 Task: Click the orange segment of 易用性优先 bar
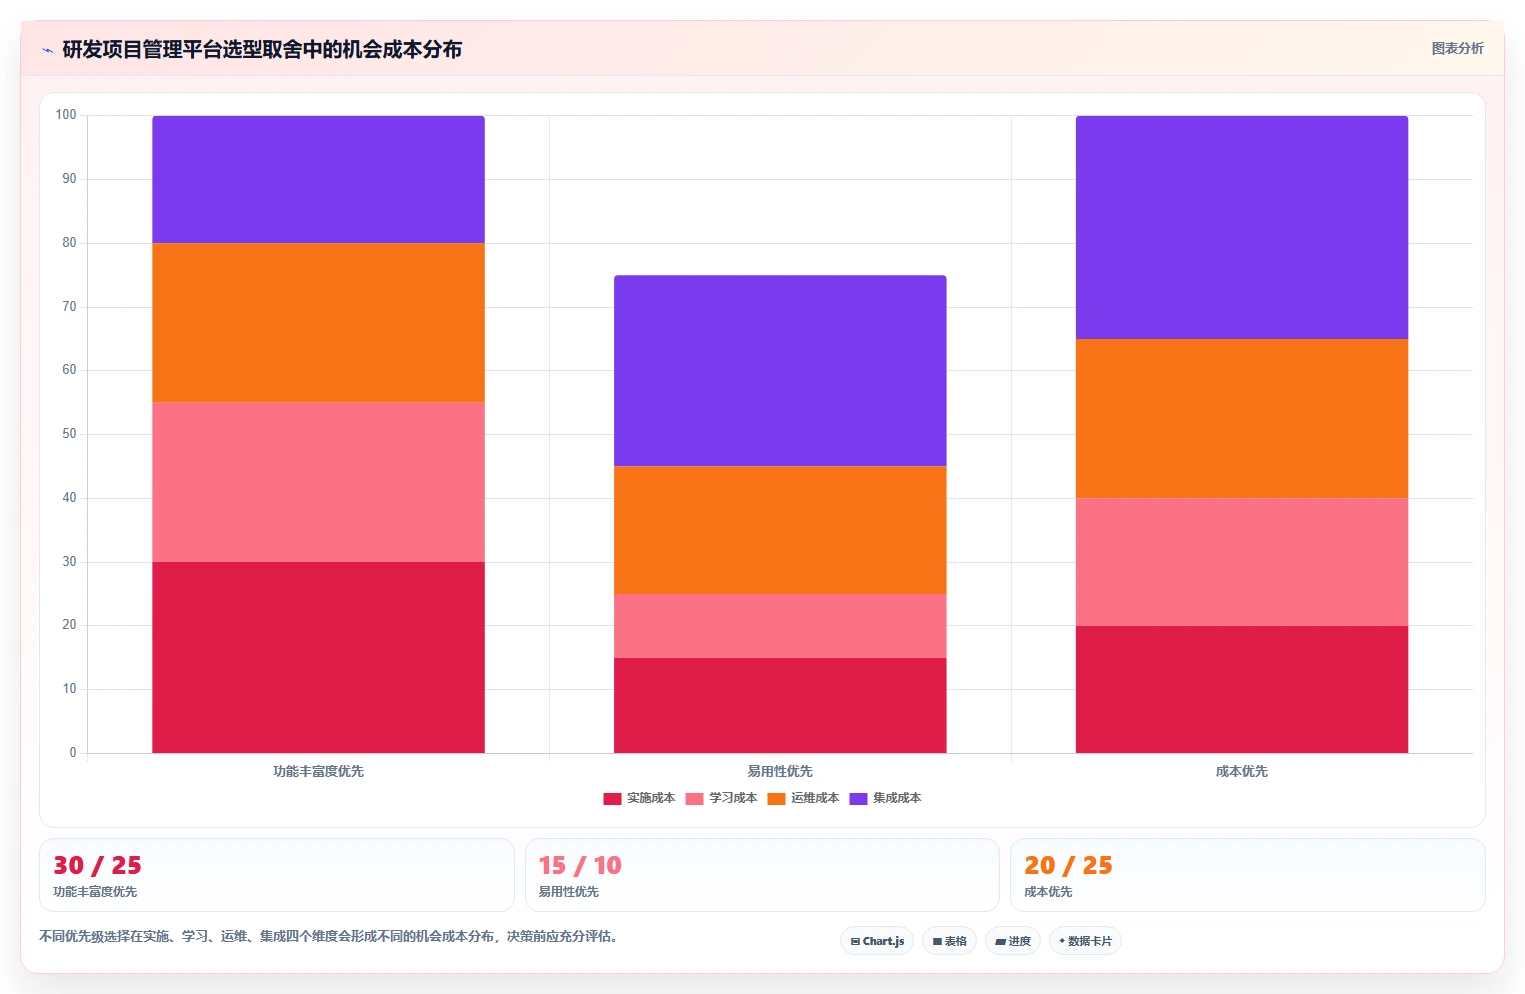[780, 530]
